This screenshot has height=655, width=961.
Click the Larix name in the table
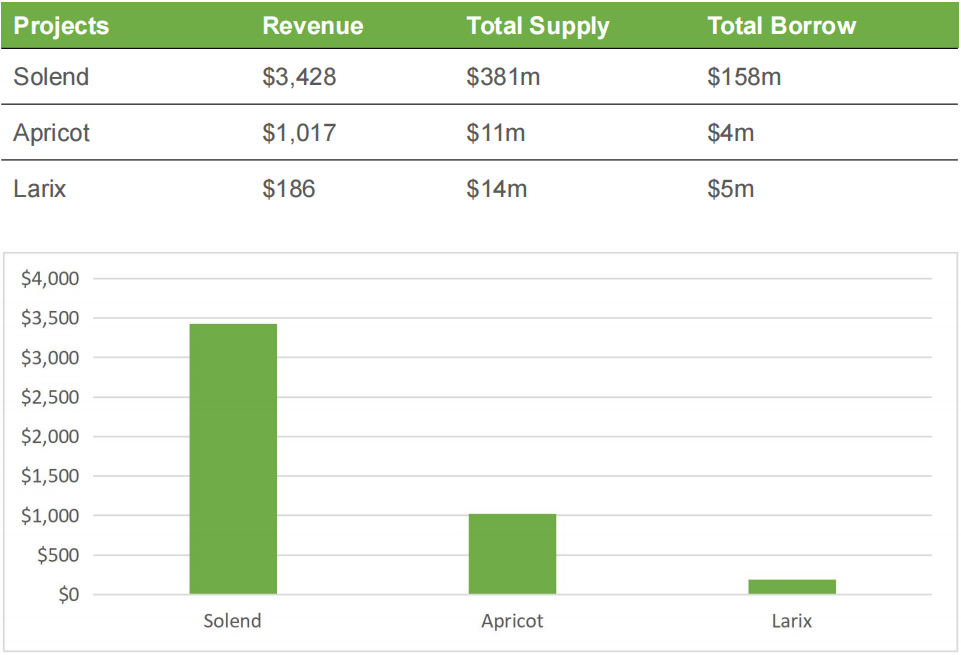(x=40, y=189)
